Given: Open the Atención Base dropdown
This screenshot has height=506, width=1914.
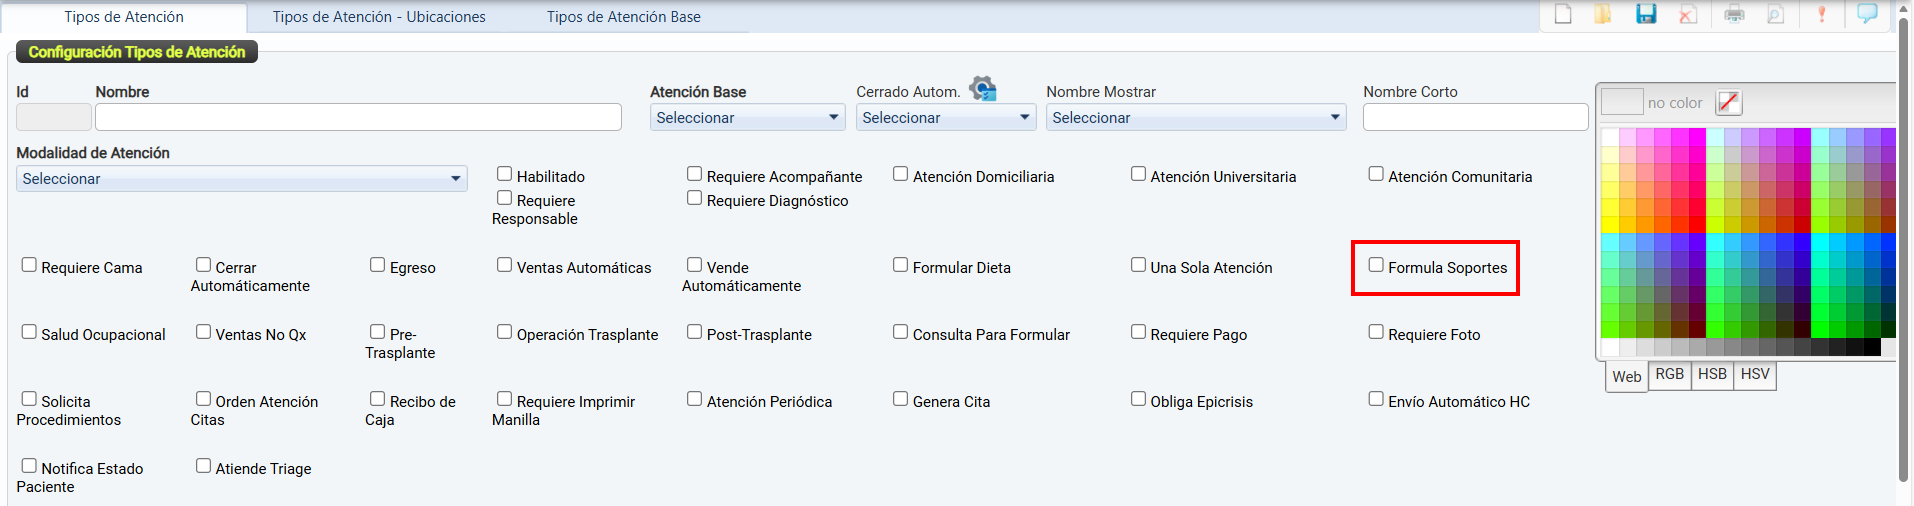Looking at the screenshot, I should tap(747, 118).
